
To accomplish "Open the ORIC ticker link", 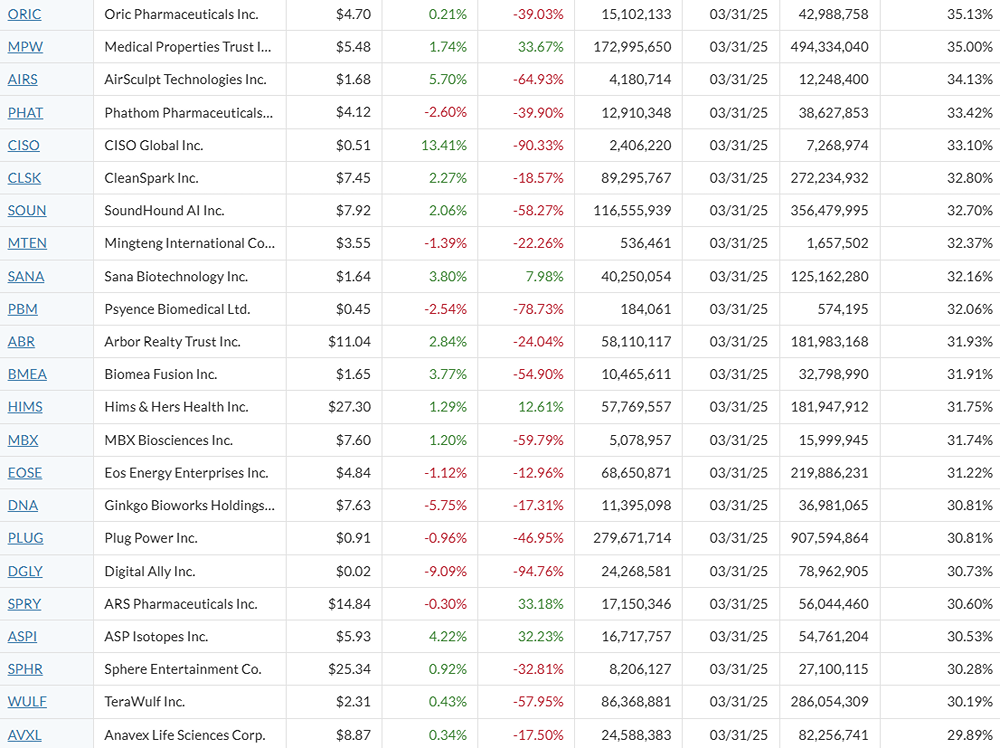I will pos(24,14).
